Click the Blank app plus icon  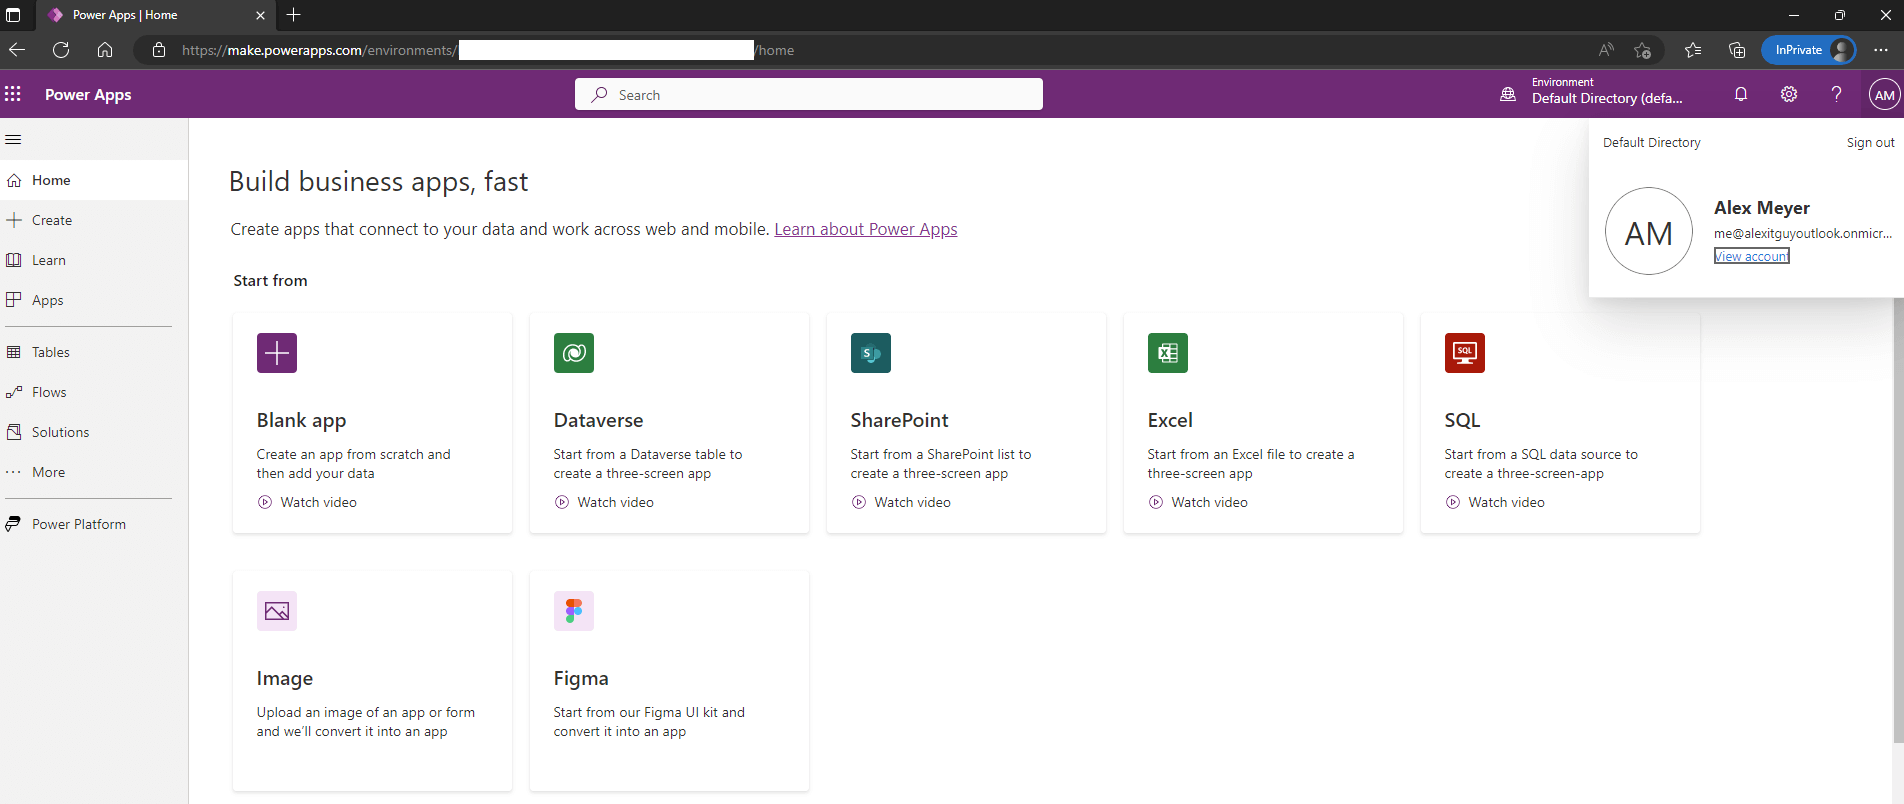coord(277,353)
